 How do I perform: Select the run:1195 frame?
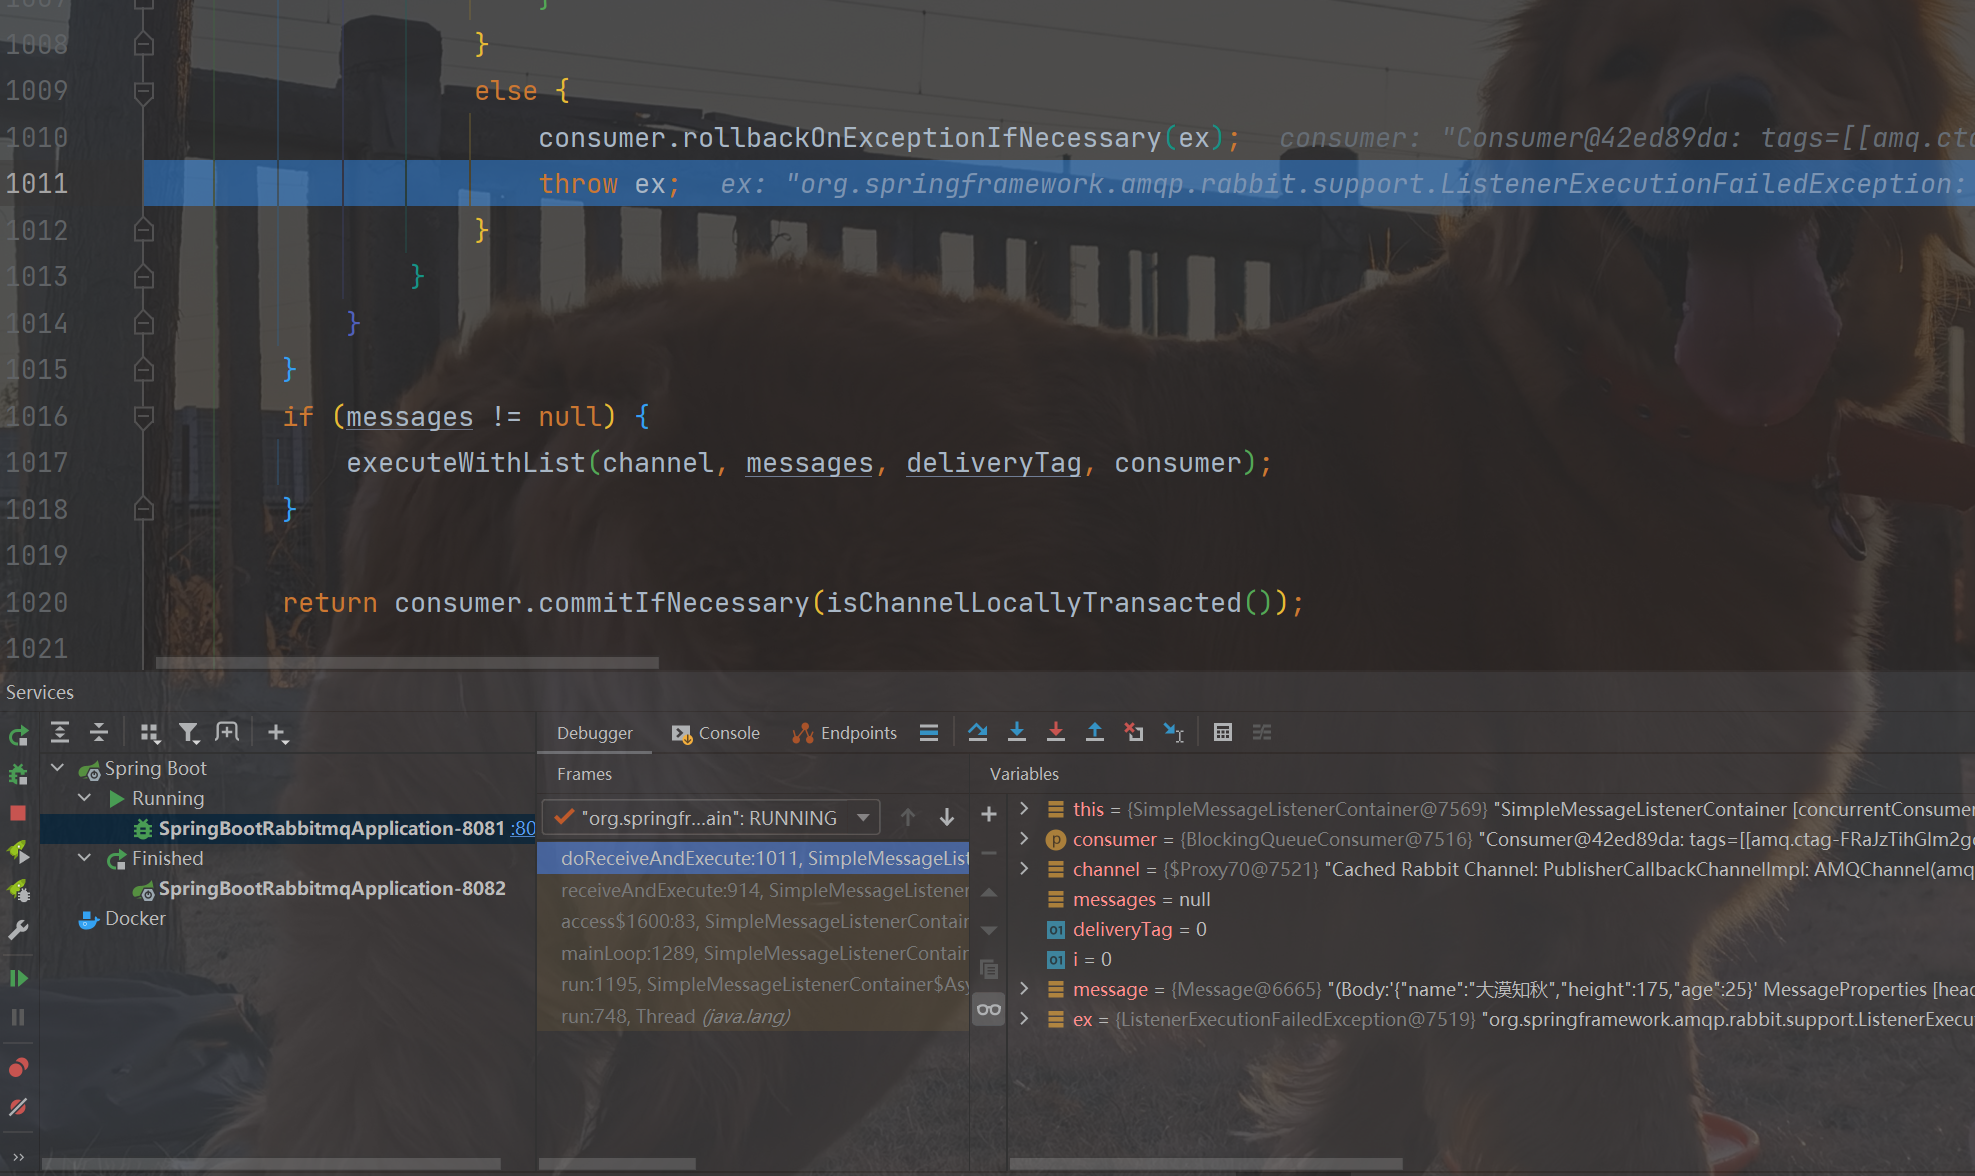753,984
